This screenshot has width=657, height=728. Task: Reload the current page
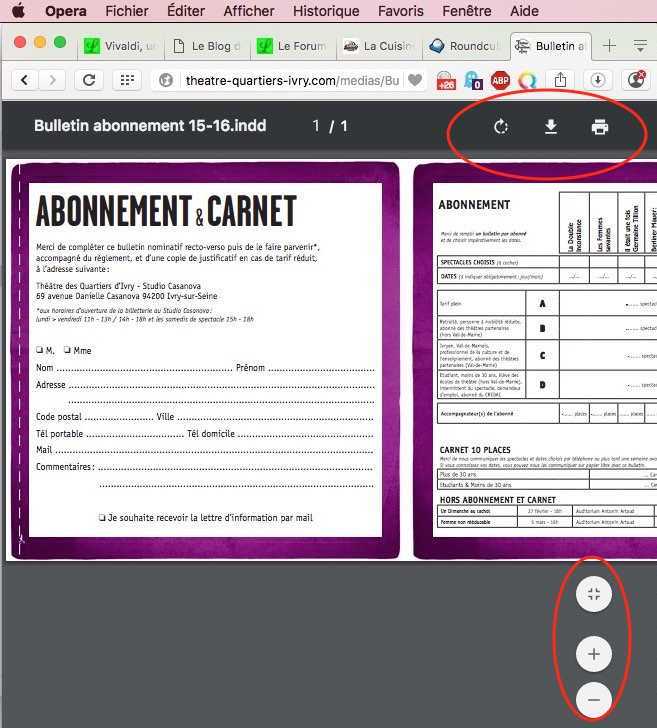pos(89,80)
